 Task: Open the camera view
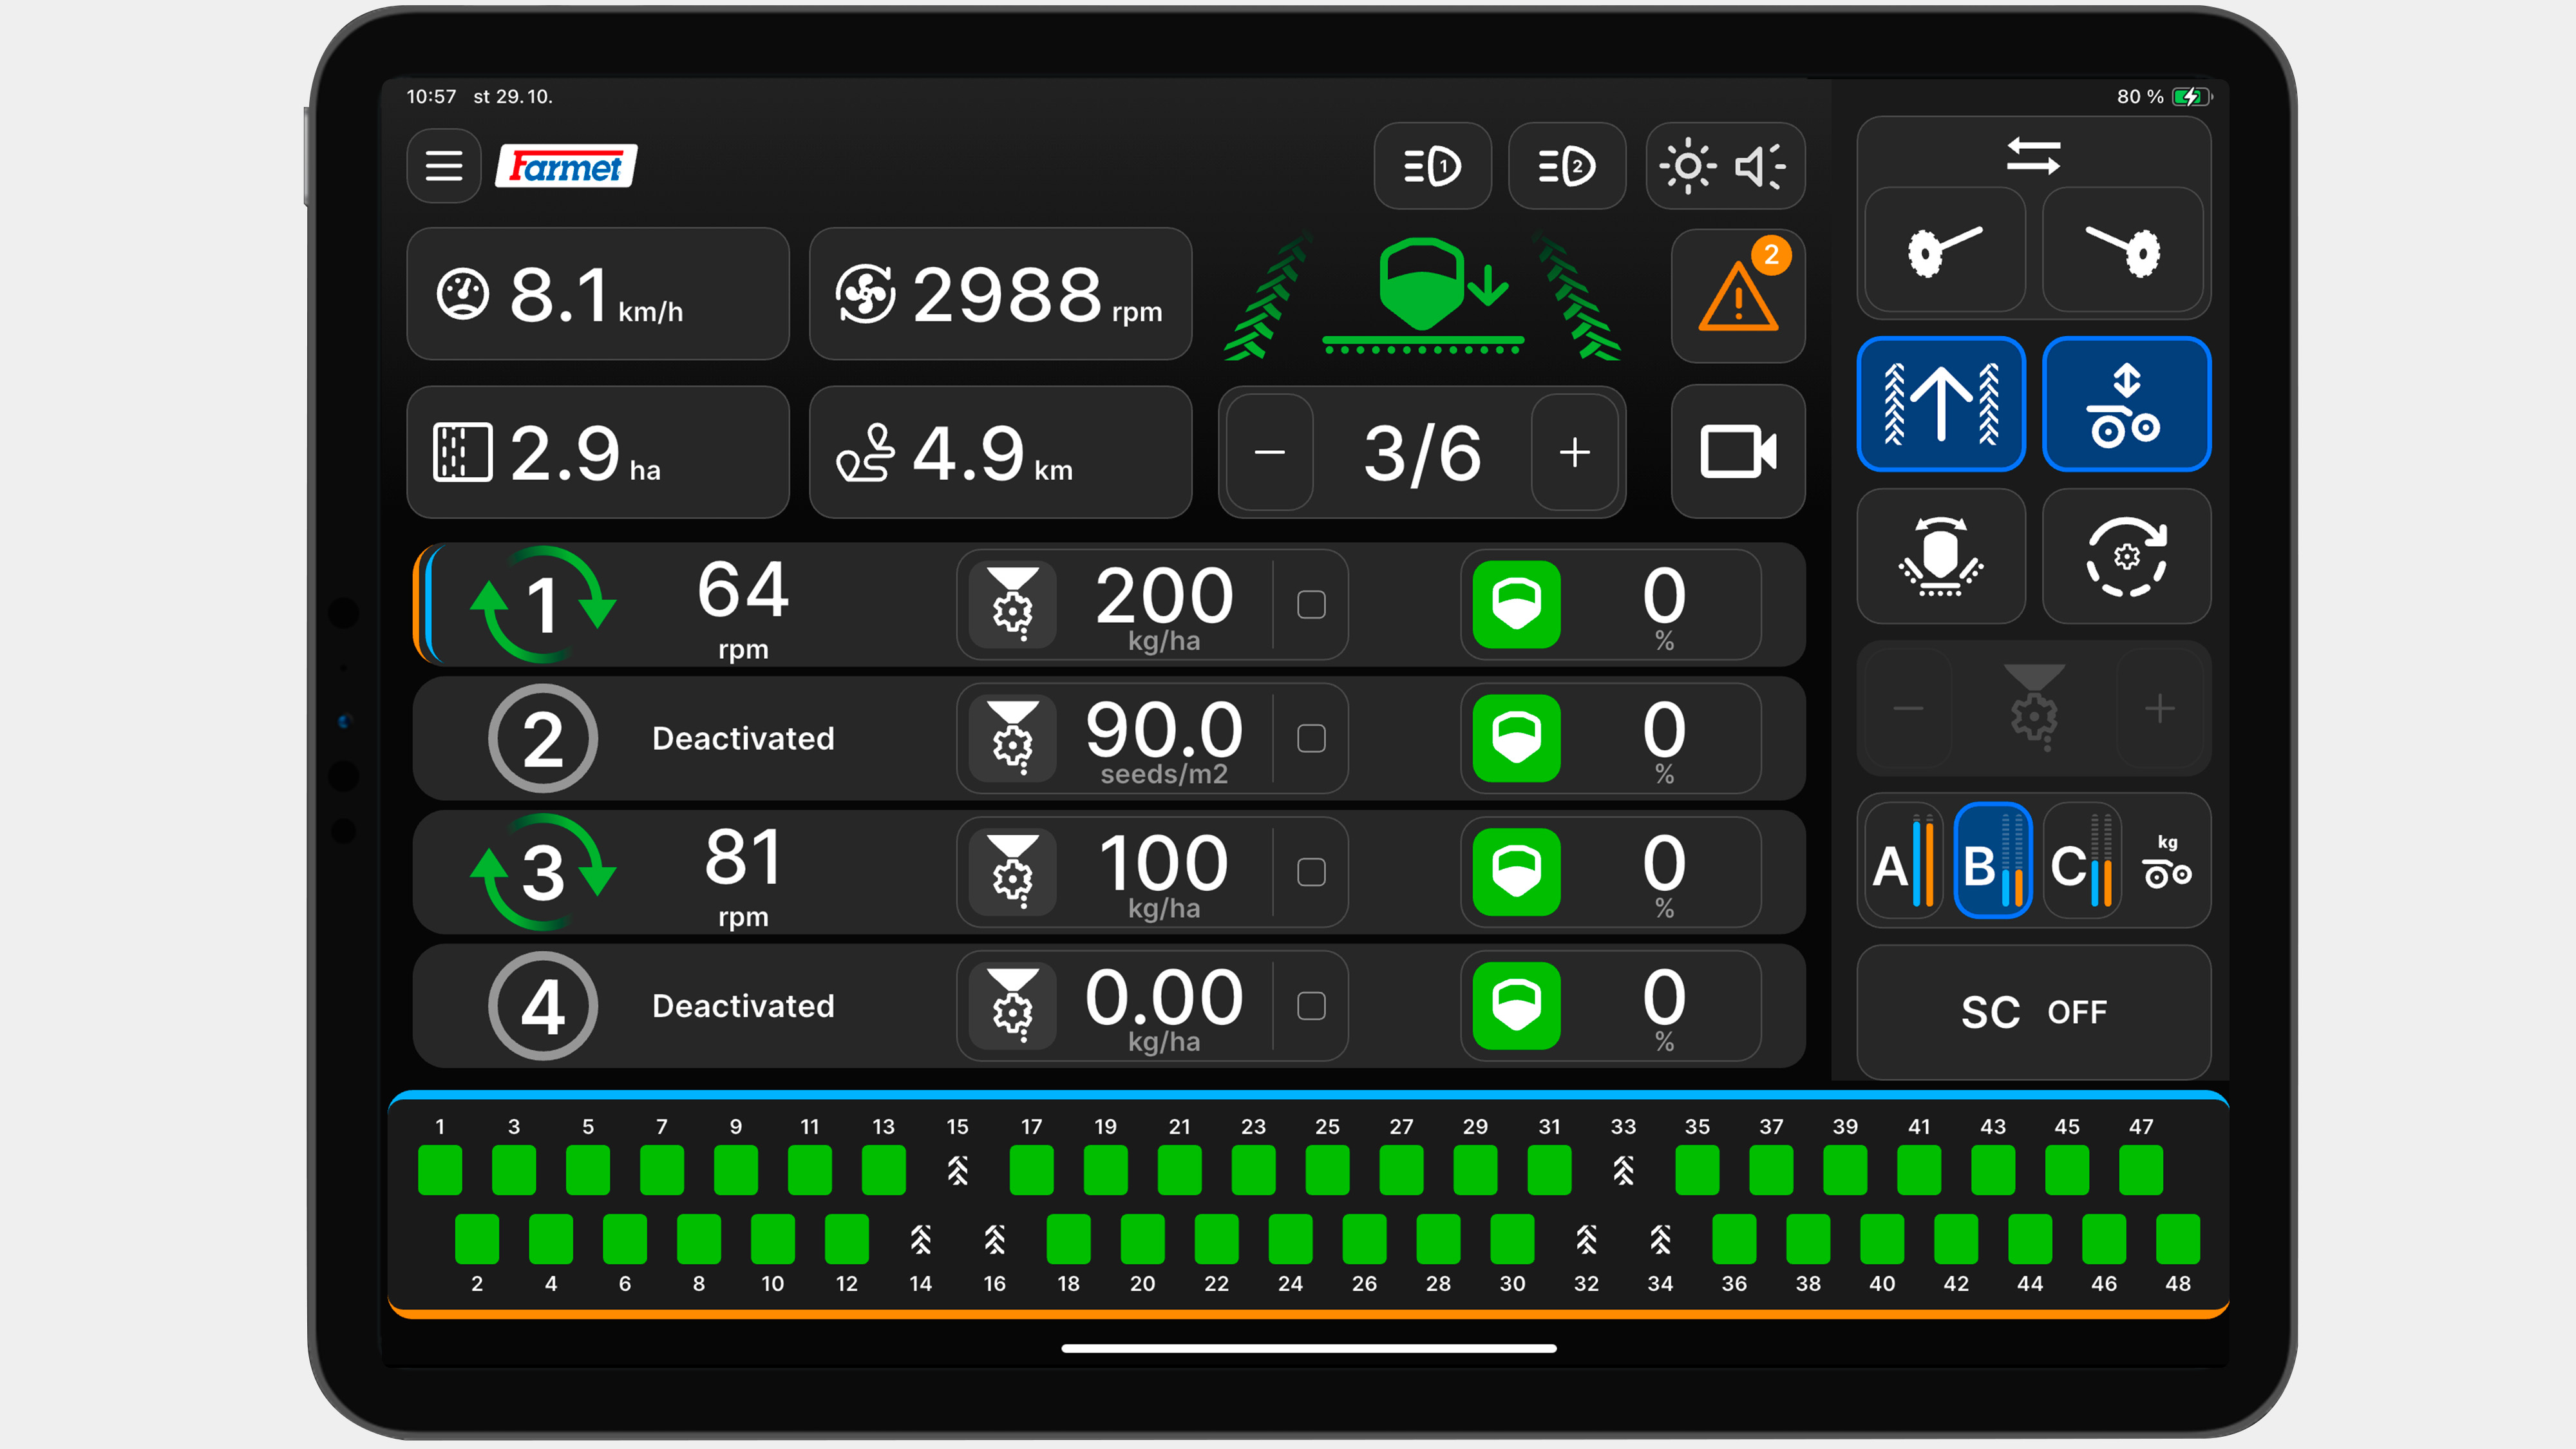click(1738, 452)
